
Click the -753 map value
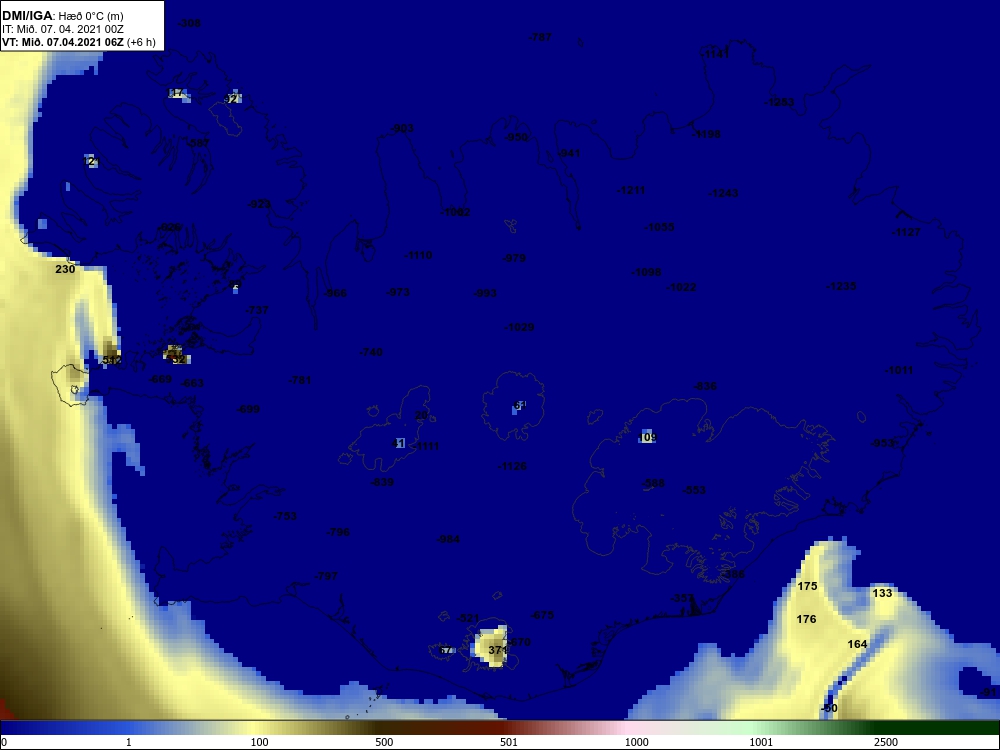coord(284,517)
